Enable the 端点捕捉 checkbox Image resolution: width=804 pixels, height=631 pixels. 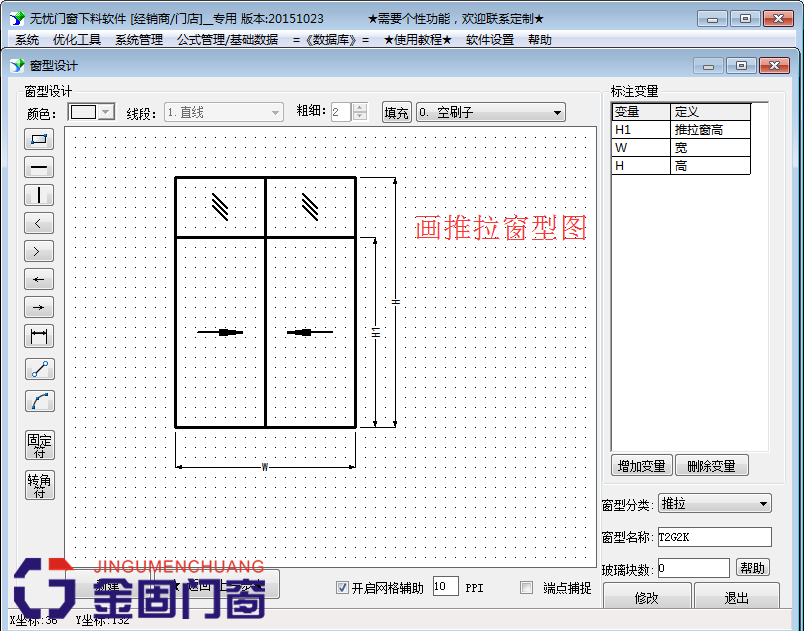tap(524, 587)
